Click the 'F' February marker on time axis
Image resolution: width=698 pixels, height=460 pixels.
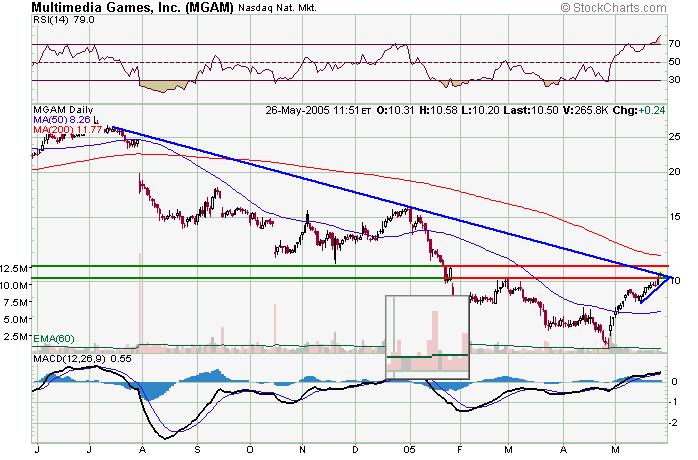tap(460, 450)
